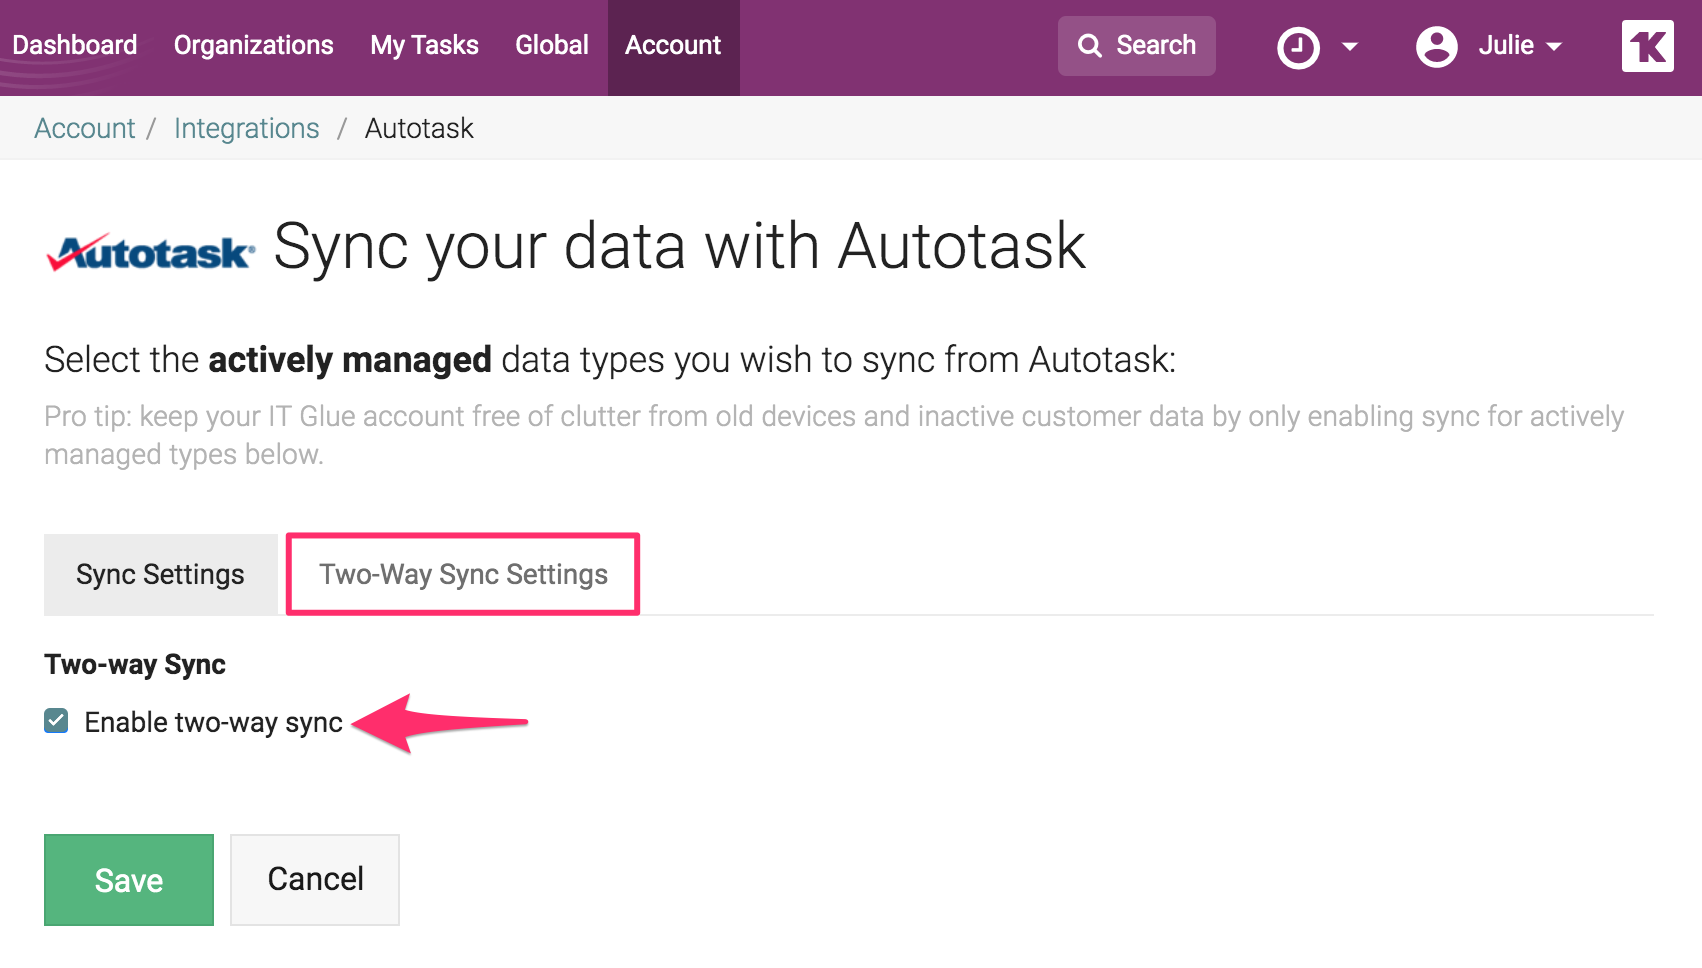The height and width of the screenshot is (968, 1702).
Task: Click the Autotask breadcrumb text
Action: [x=419, y=128]
